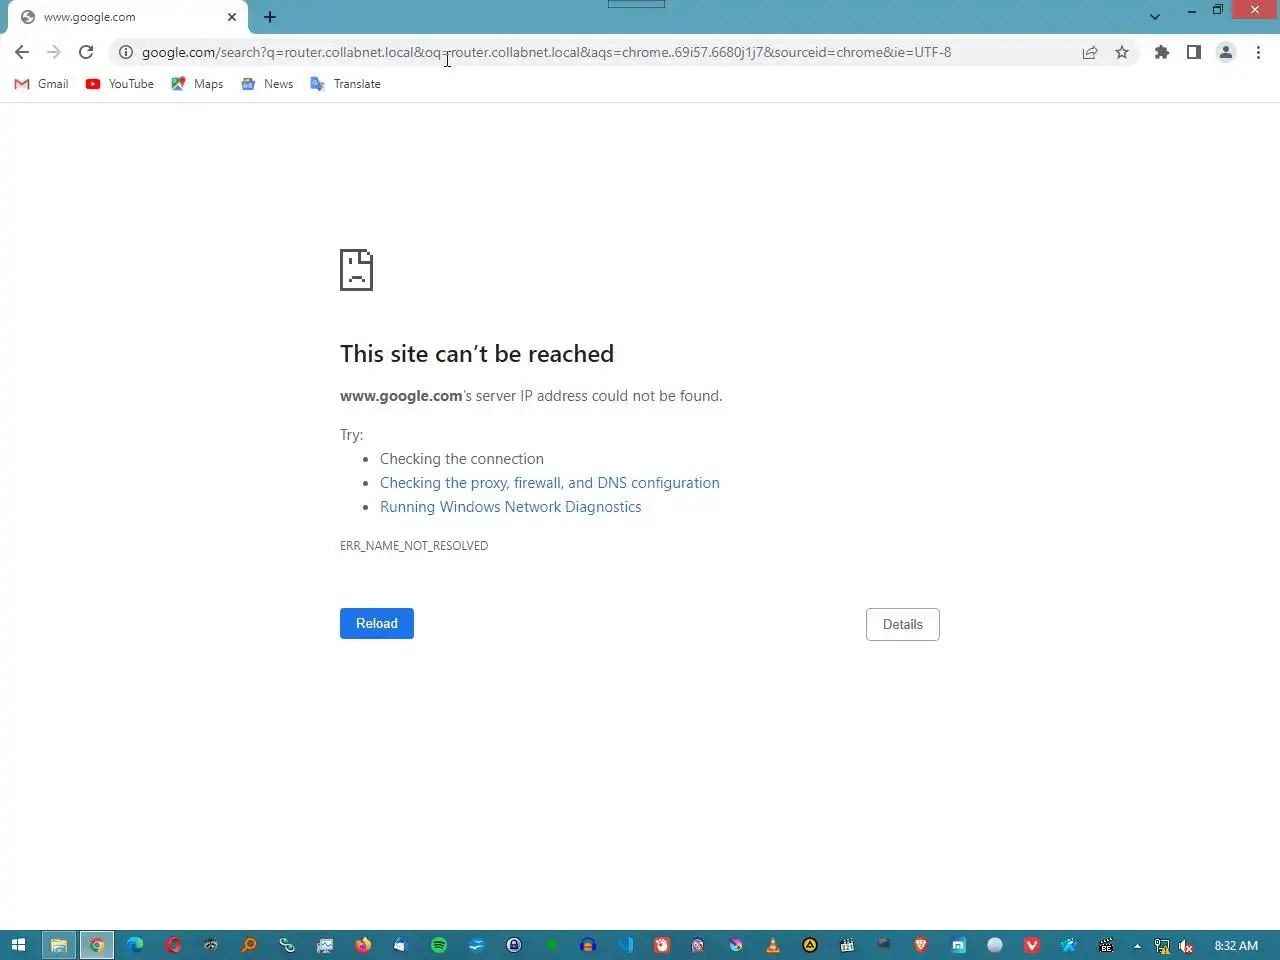
Task: Launch Brave browser from taskbar
Action: coord(921,945)
